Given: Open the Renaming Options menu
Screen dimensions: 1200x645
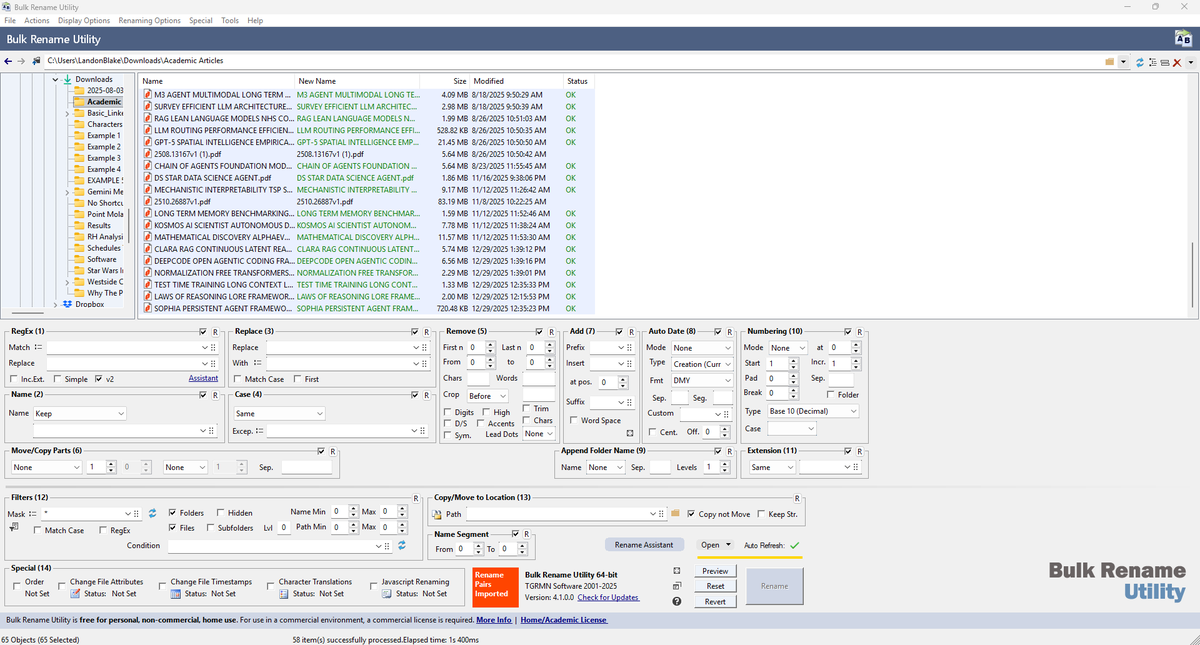Looking at the screenshot, I should pyautogui.click(x=150, y=20).
